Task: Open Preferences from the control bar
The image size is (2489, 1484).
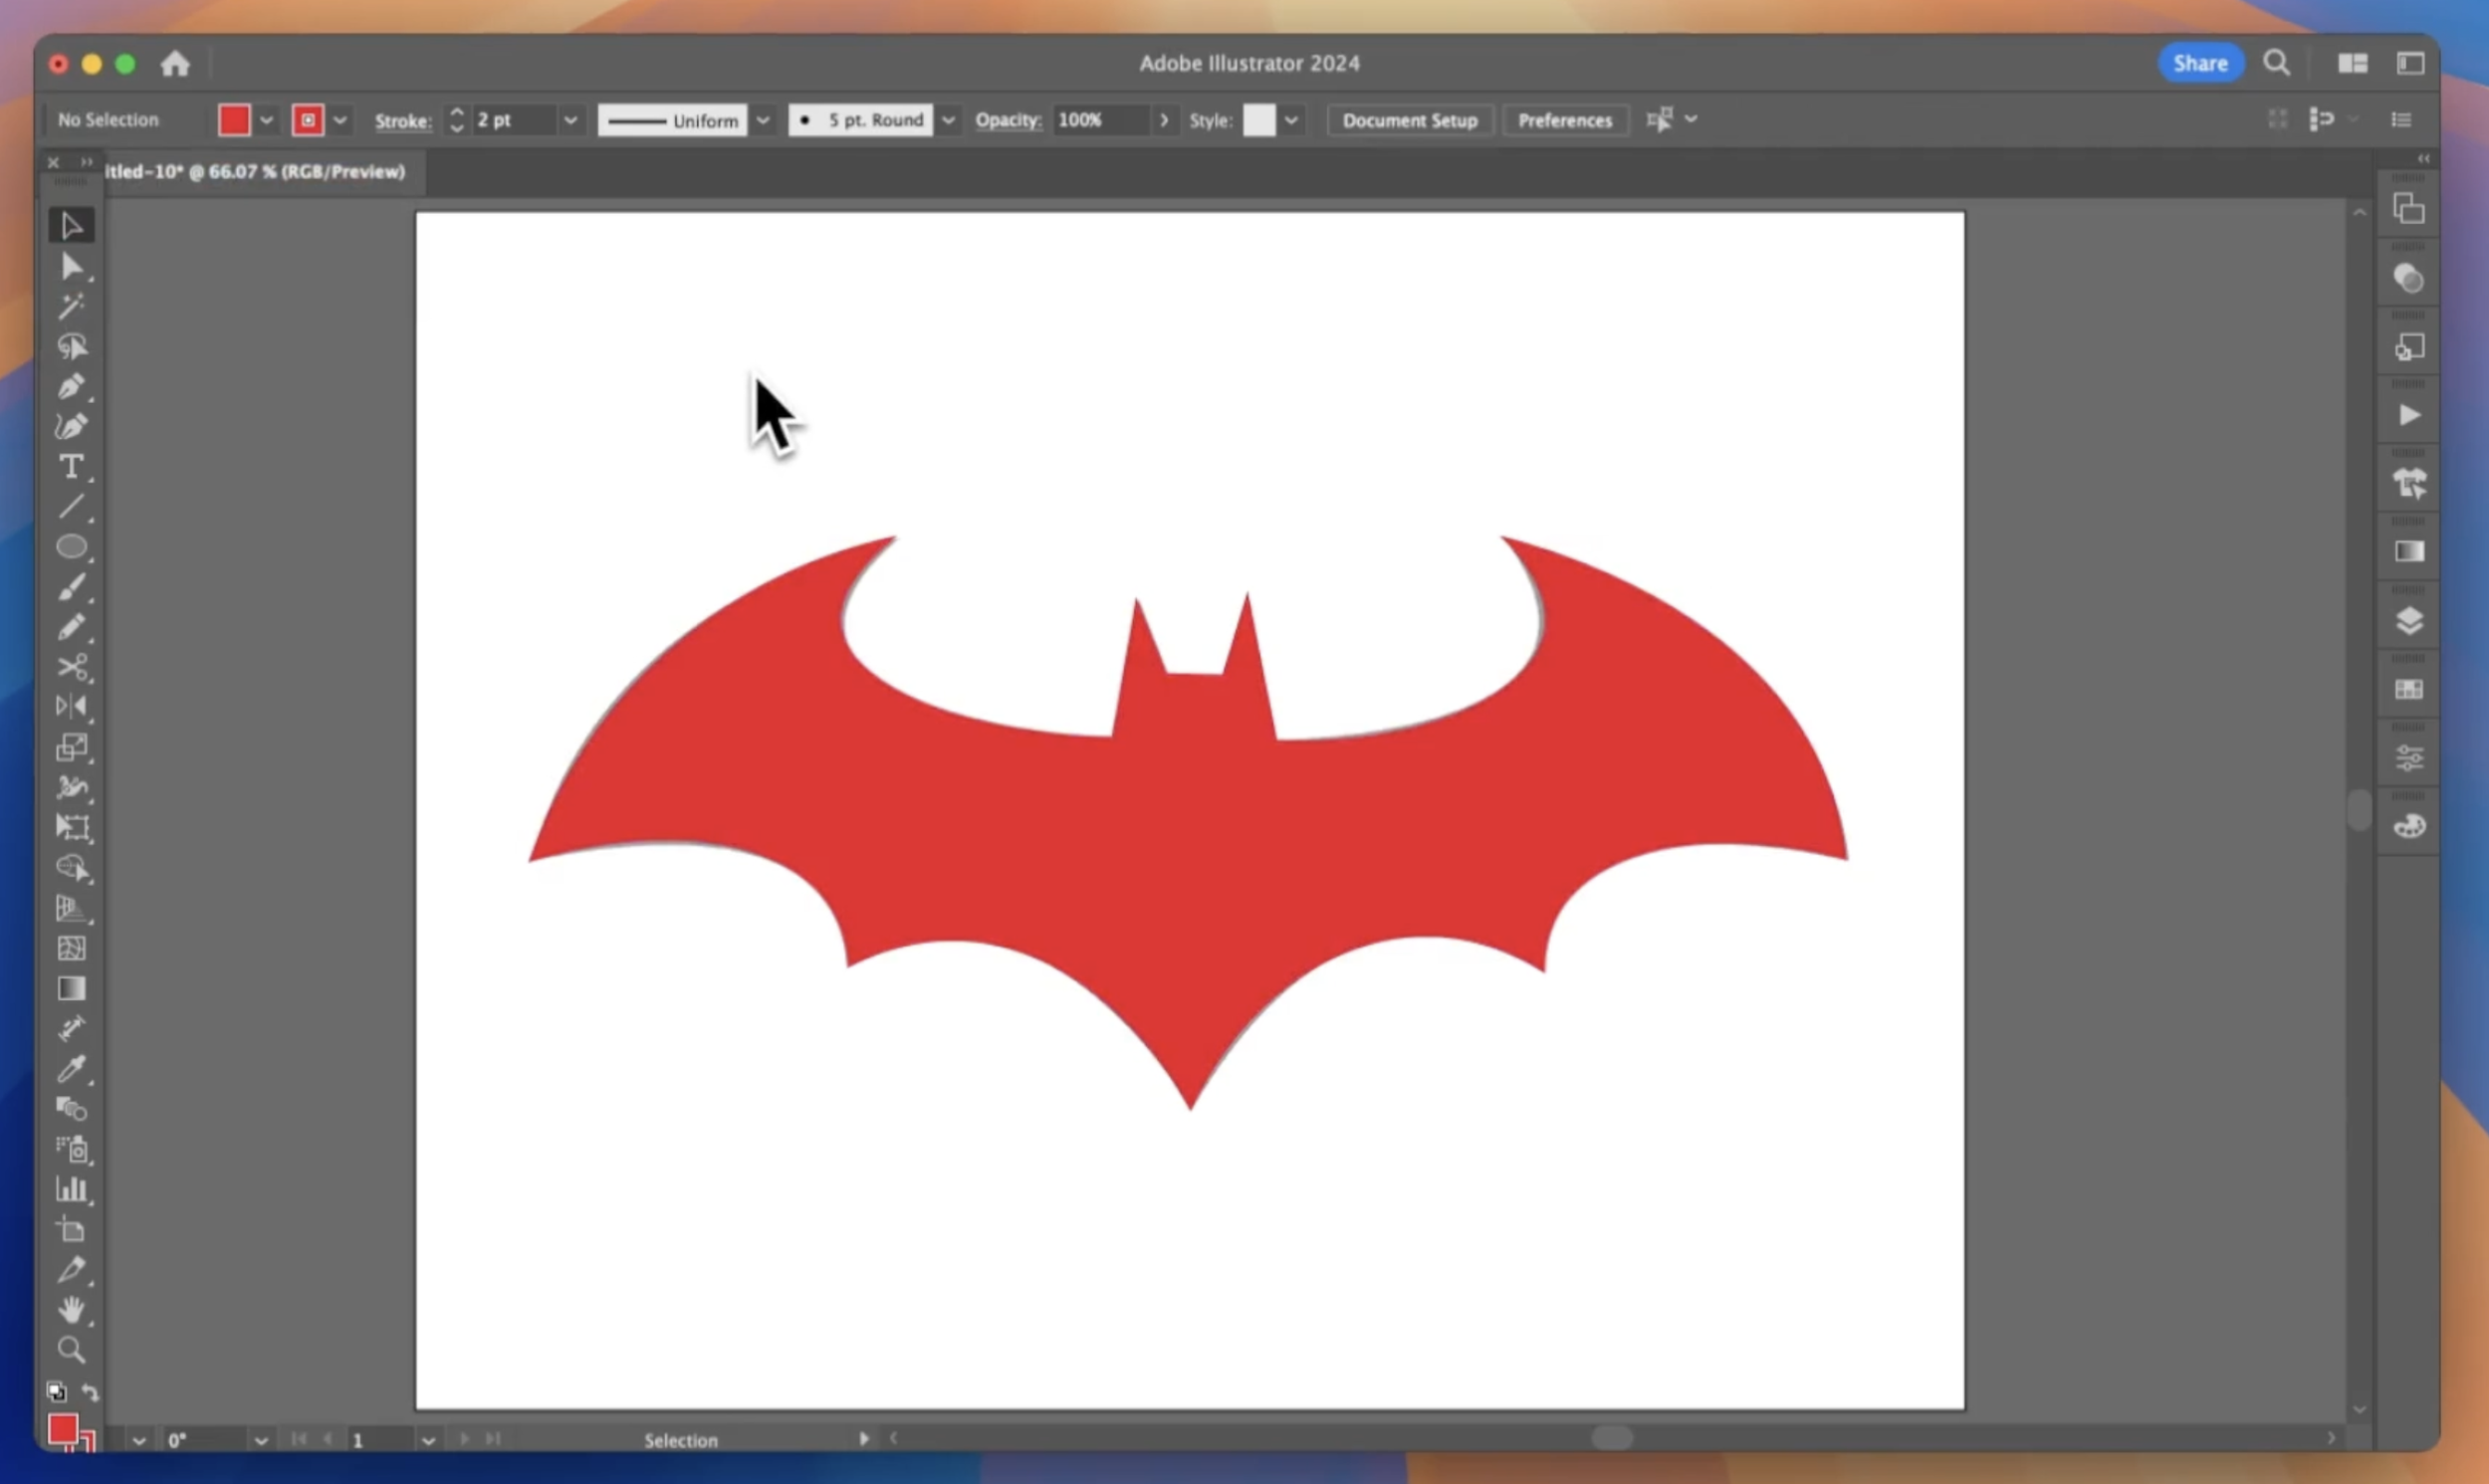Action: point(1565,120)
